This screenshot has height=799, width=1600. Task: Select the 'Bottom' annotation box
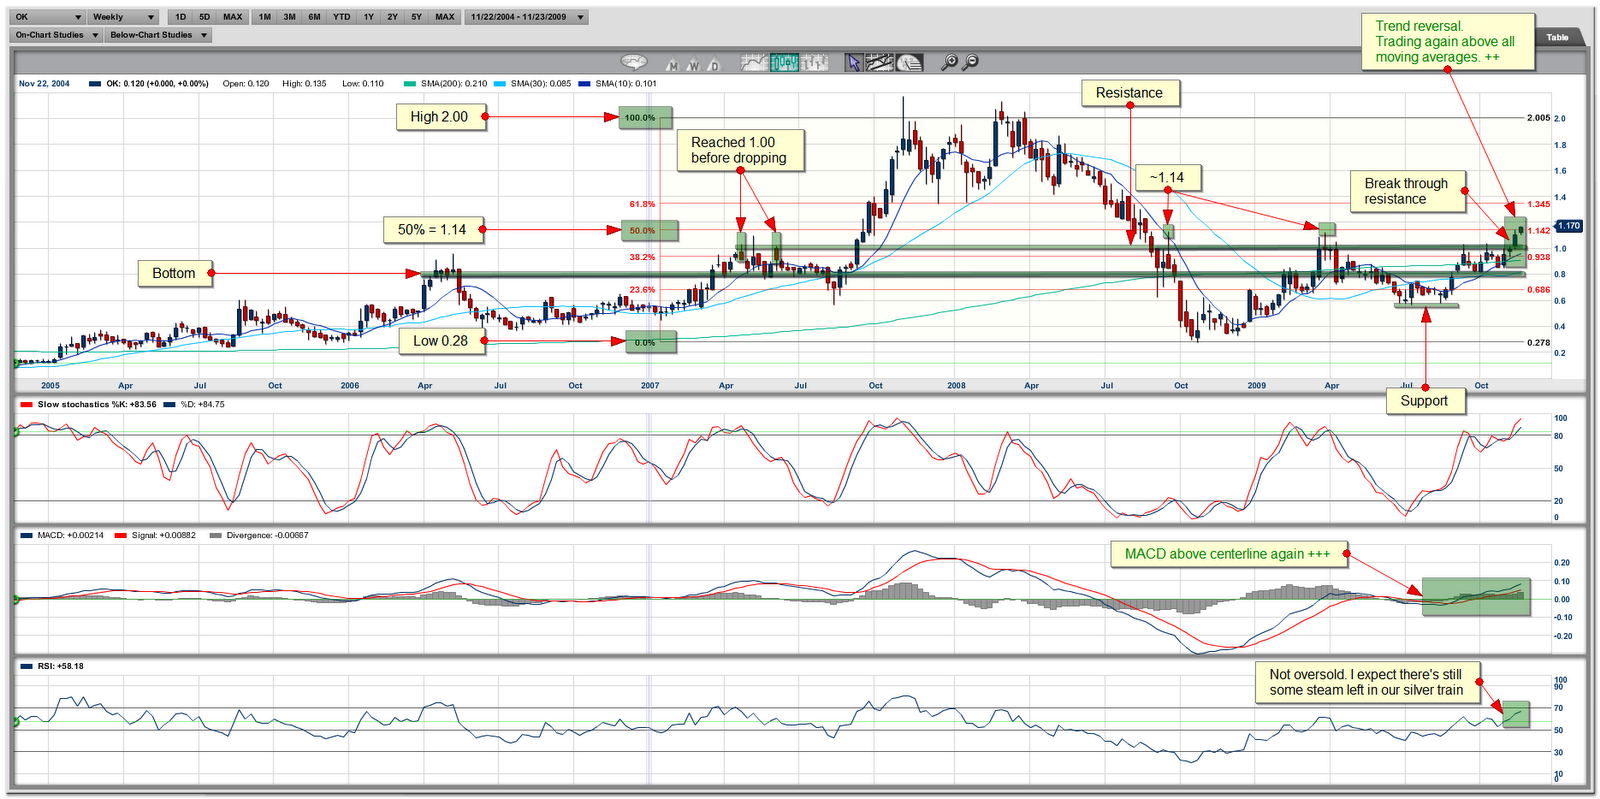pyautogui.click(x=174, y=273)
